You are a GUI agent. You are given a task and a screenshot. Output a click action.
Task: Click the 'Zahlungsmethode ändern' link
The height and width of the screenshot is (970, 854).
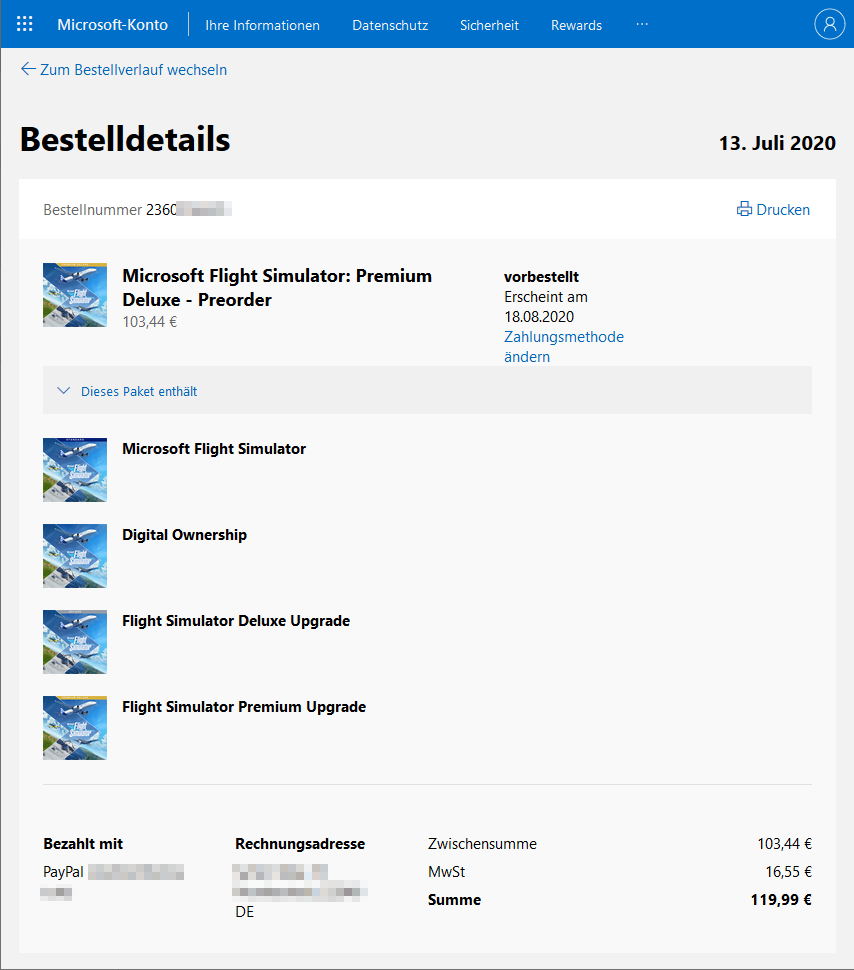[x=563, y=346]
